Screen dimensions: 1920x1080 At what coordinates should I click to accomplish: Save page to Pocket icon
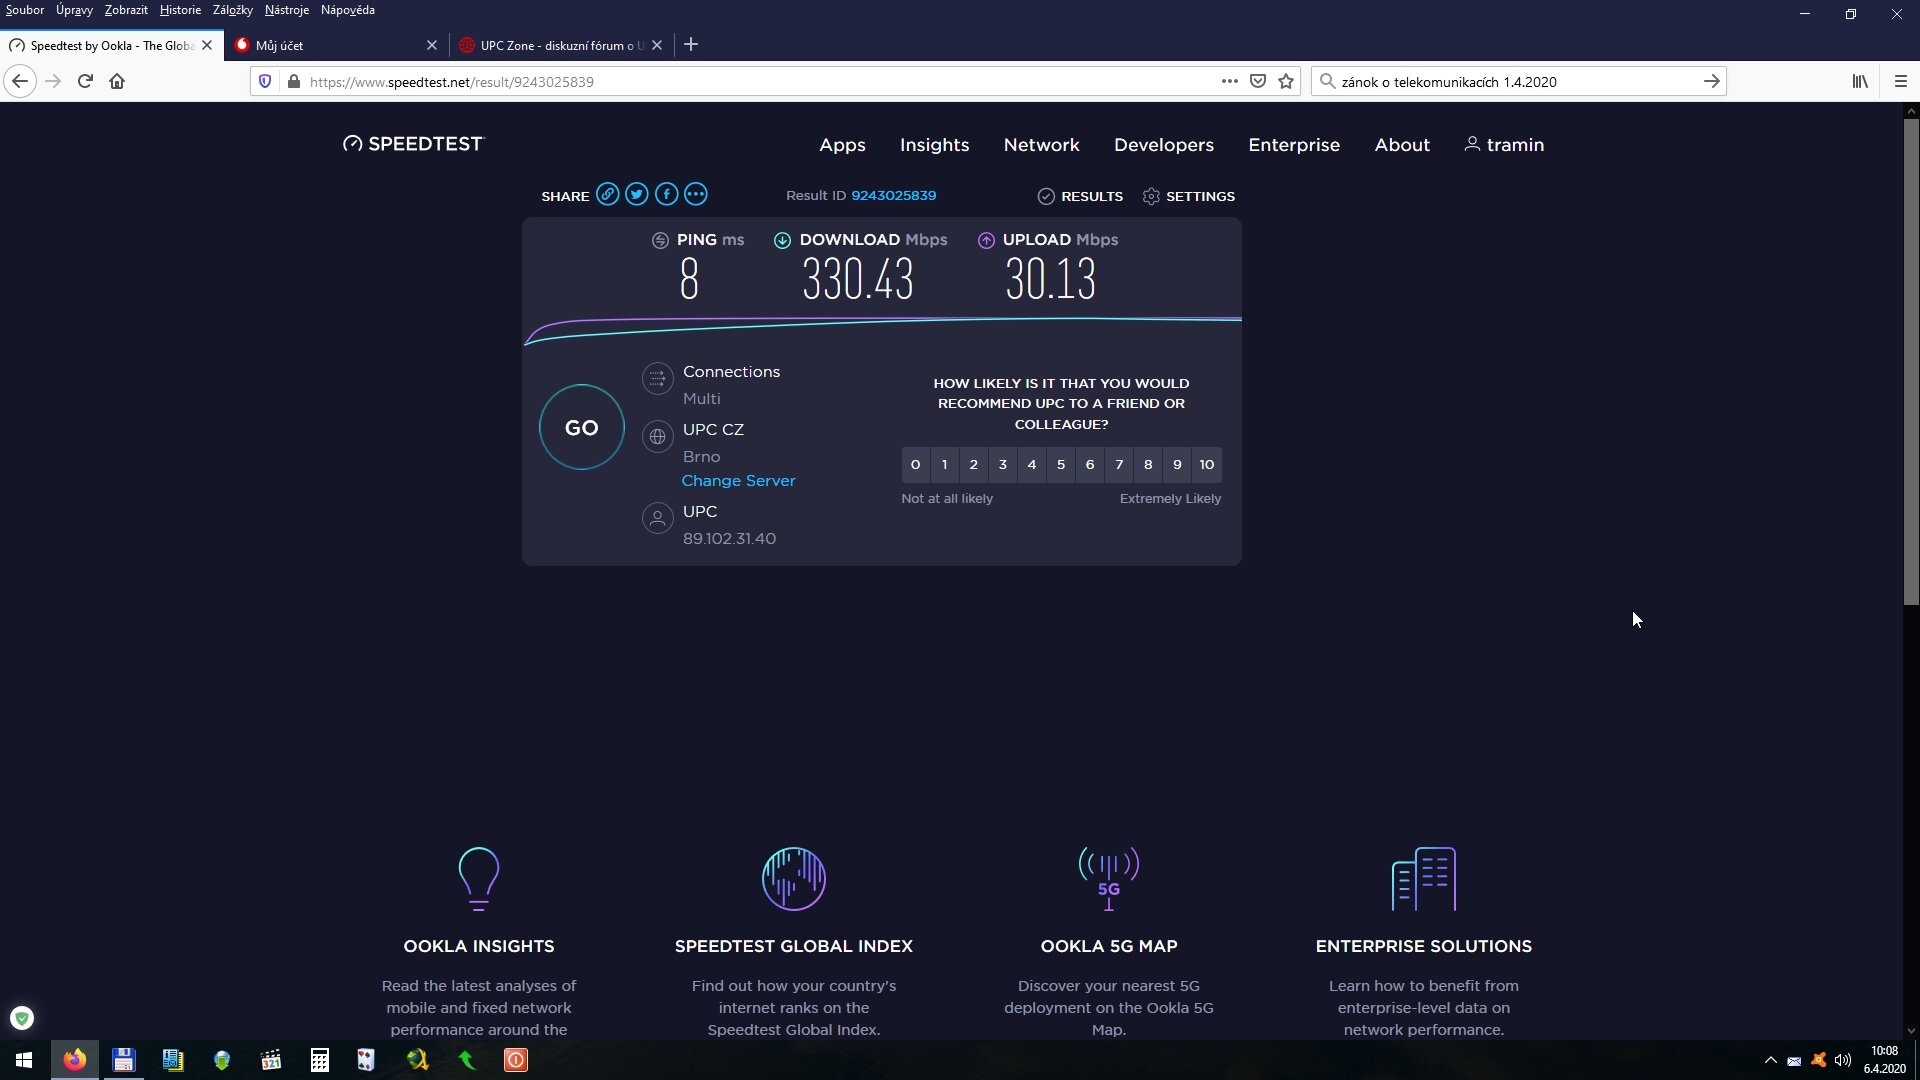click(x=1258, y=81)
